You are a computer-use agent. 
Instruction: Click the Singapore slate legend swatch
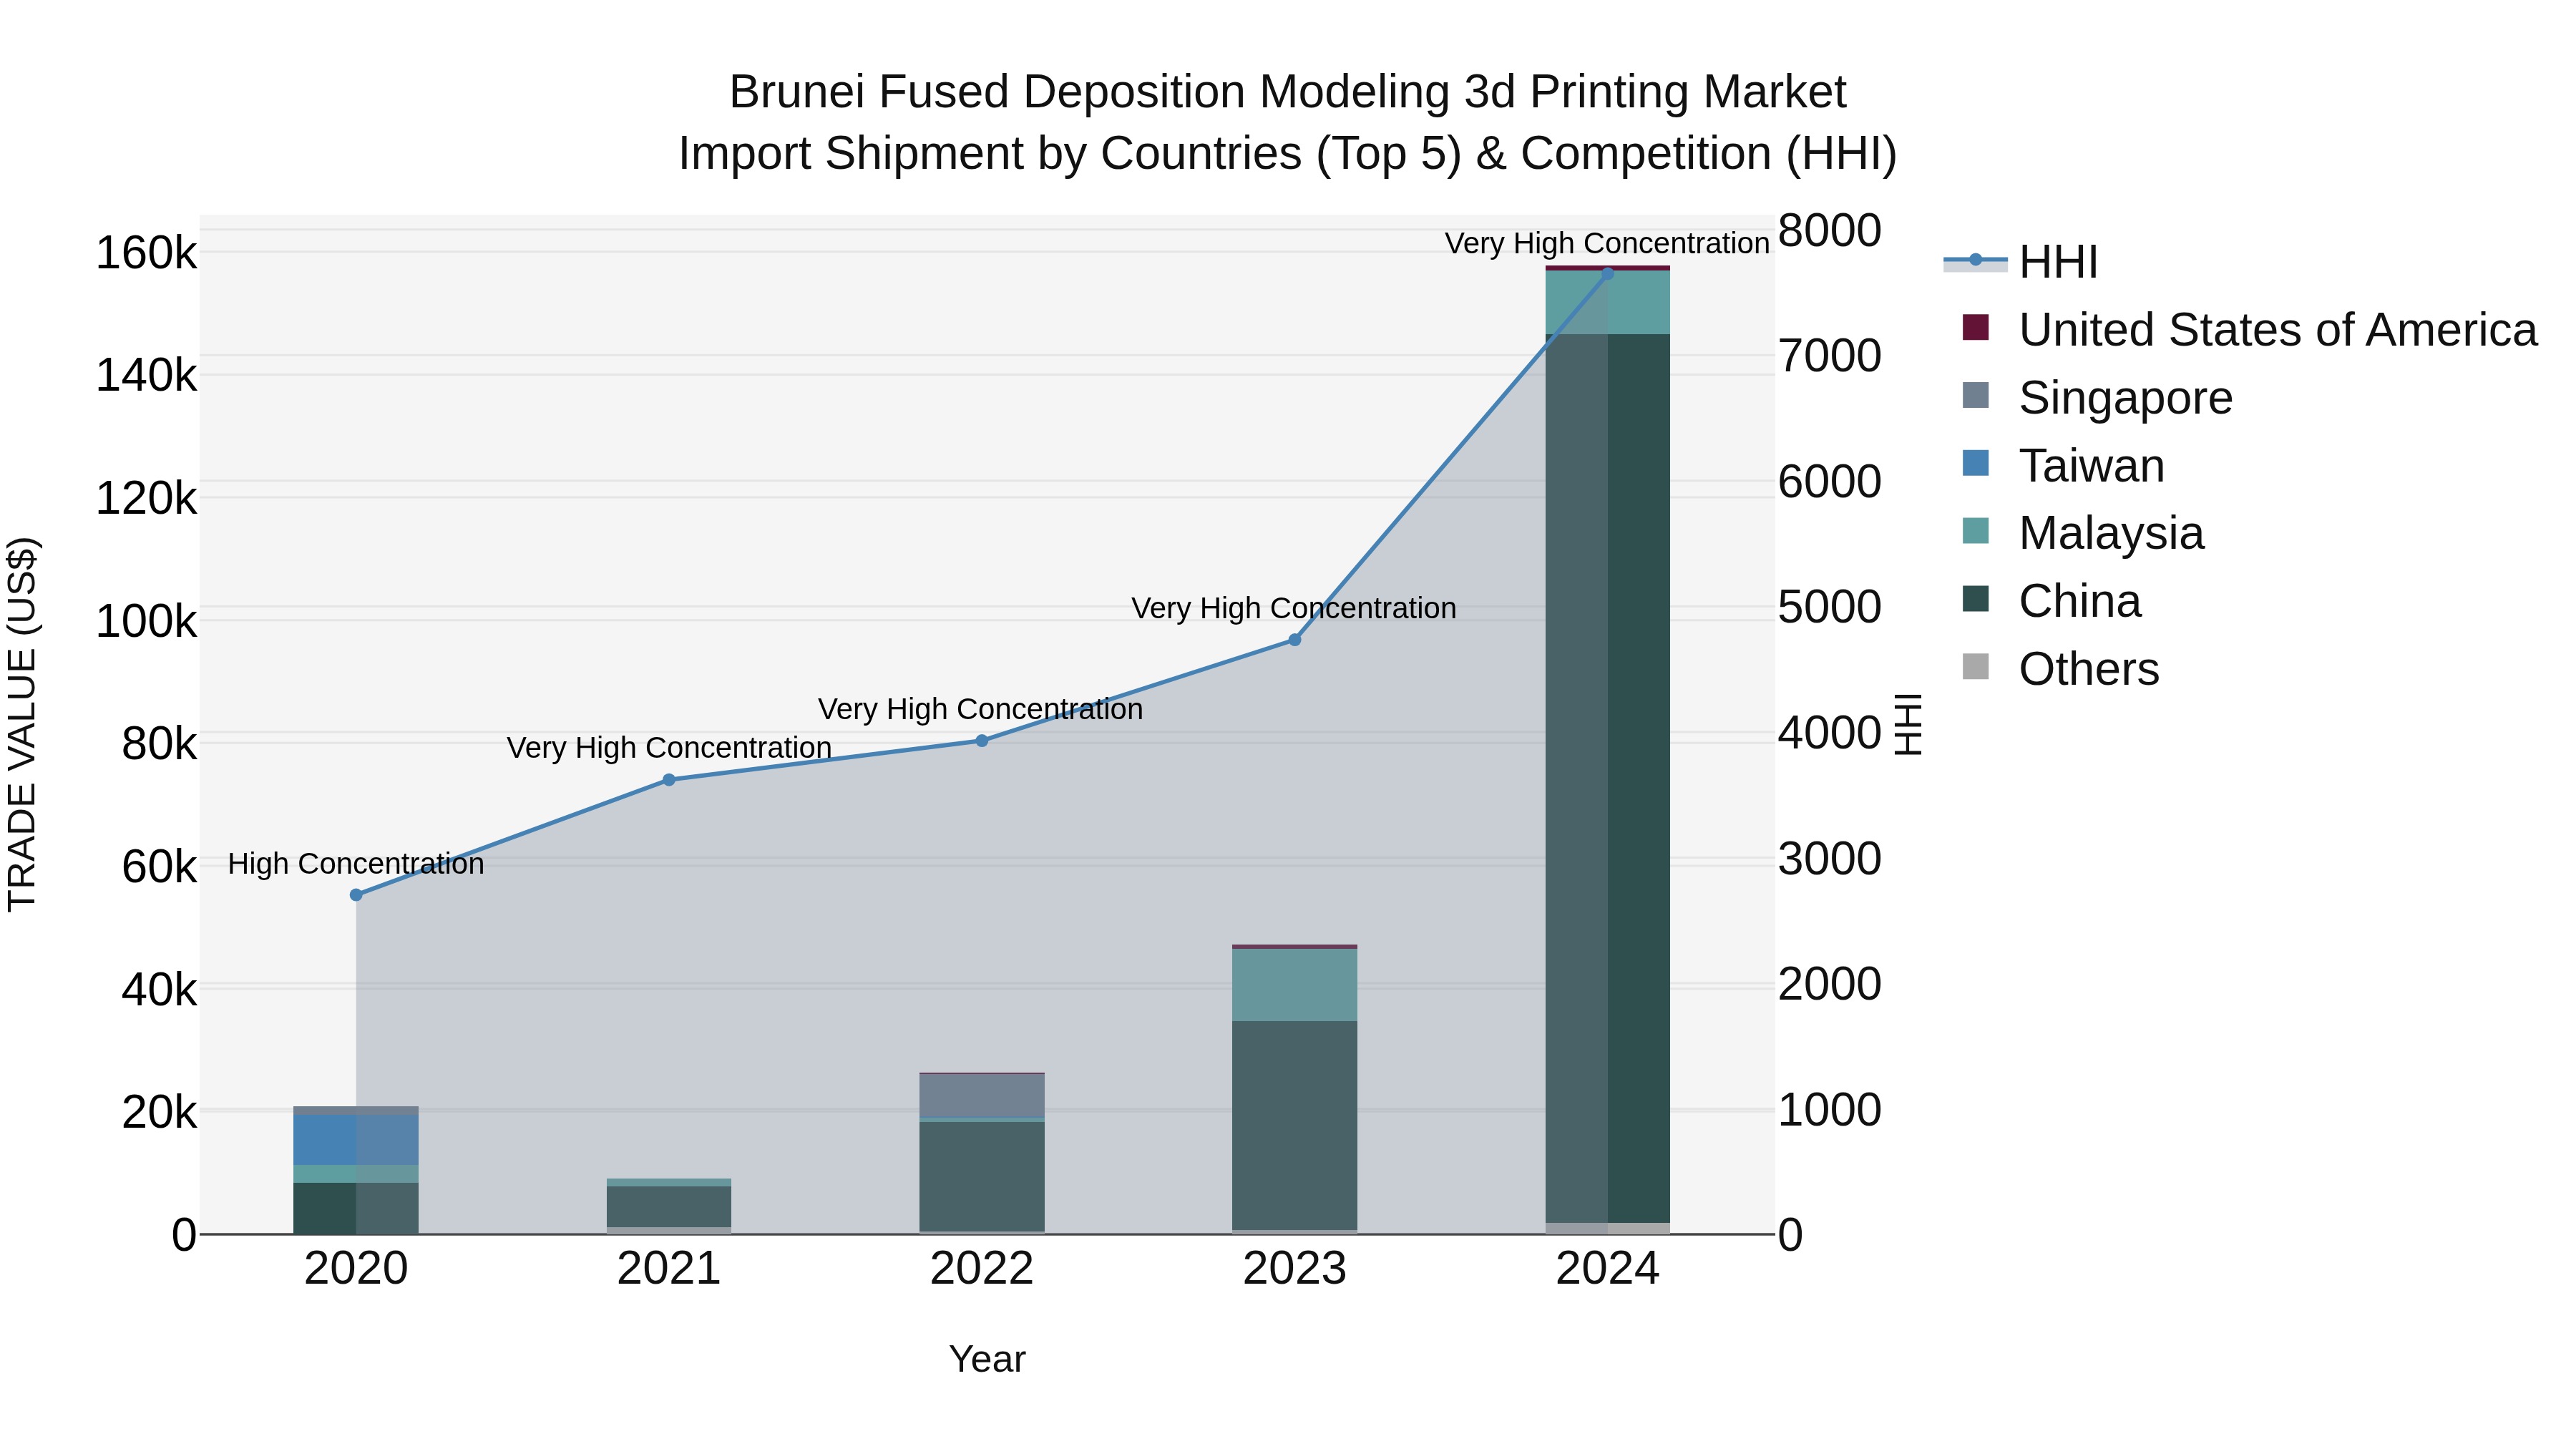coord(1975,395)
